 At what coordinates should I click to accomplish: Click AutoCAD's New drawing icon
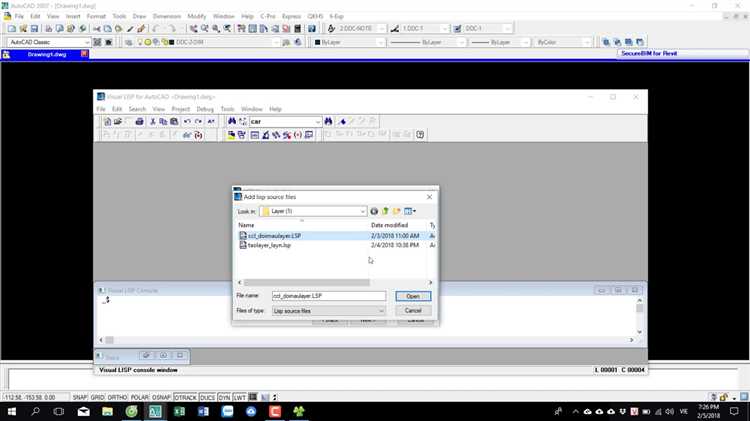[11, 29]
